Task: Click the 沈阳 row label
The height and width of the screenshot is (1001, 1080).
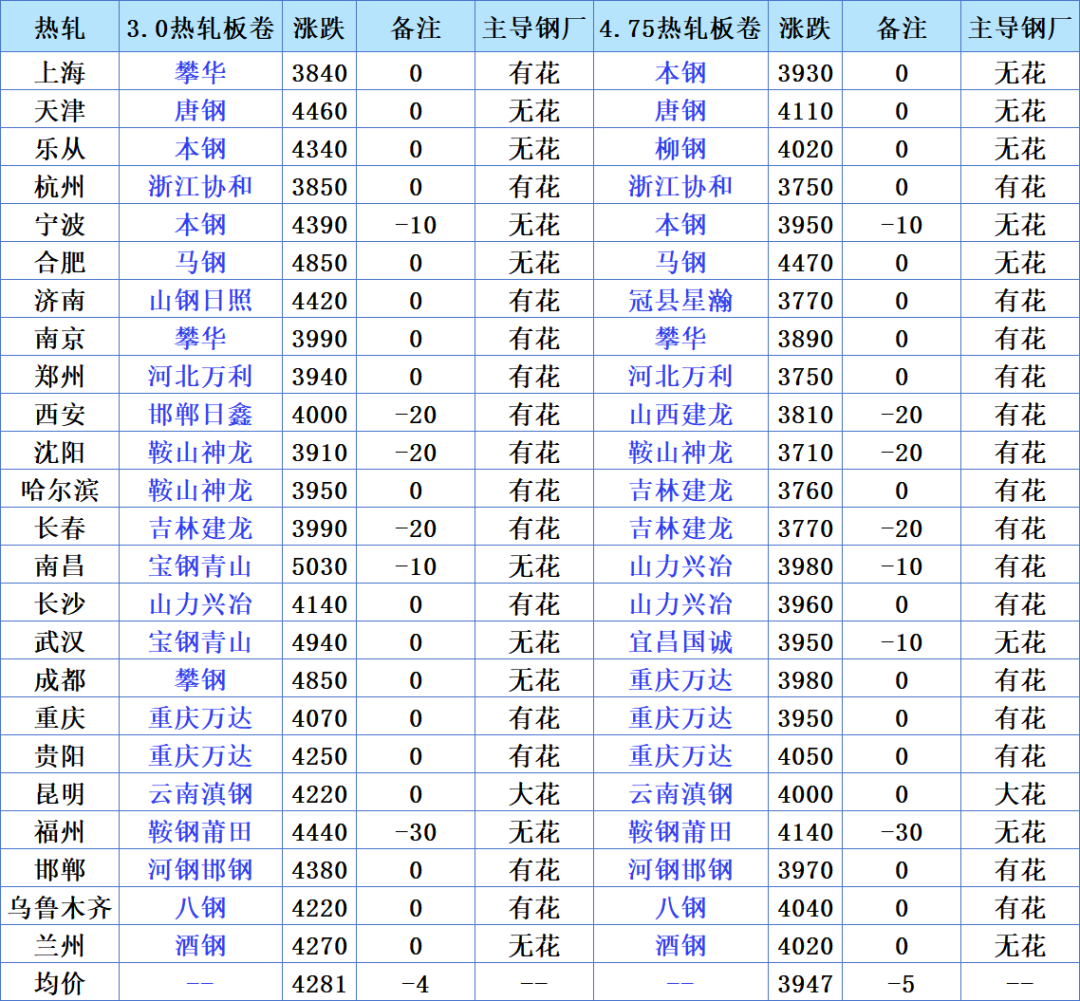Action: coord(60,452)
